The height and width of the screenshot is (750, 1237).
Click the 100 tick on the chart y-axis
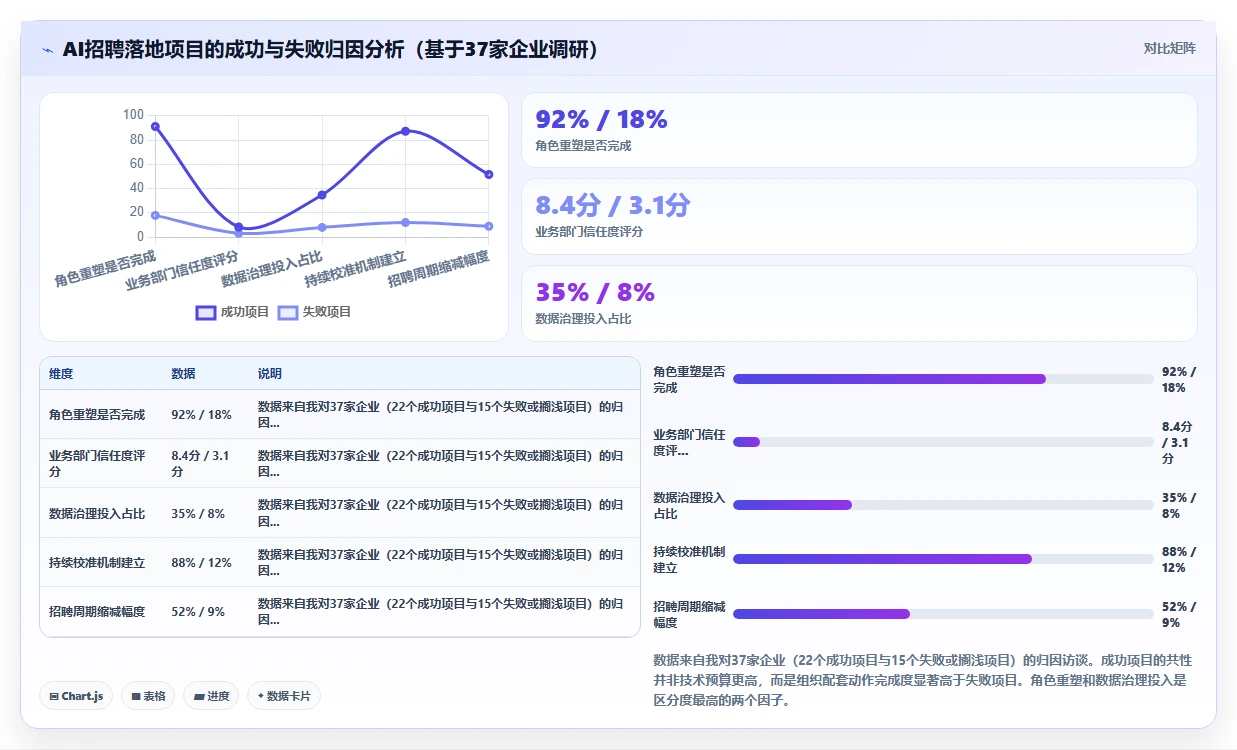pyautogui.click(x=133, y=115)
